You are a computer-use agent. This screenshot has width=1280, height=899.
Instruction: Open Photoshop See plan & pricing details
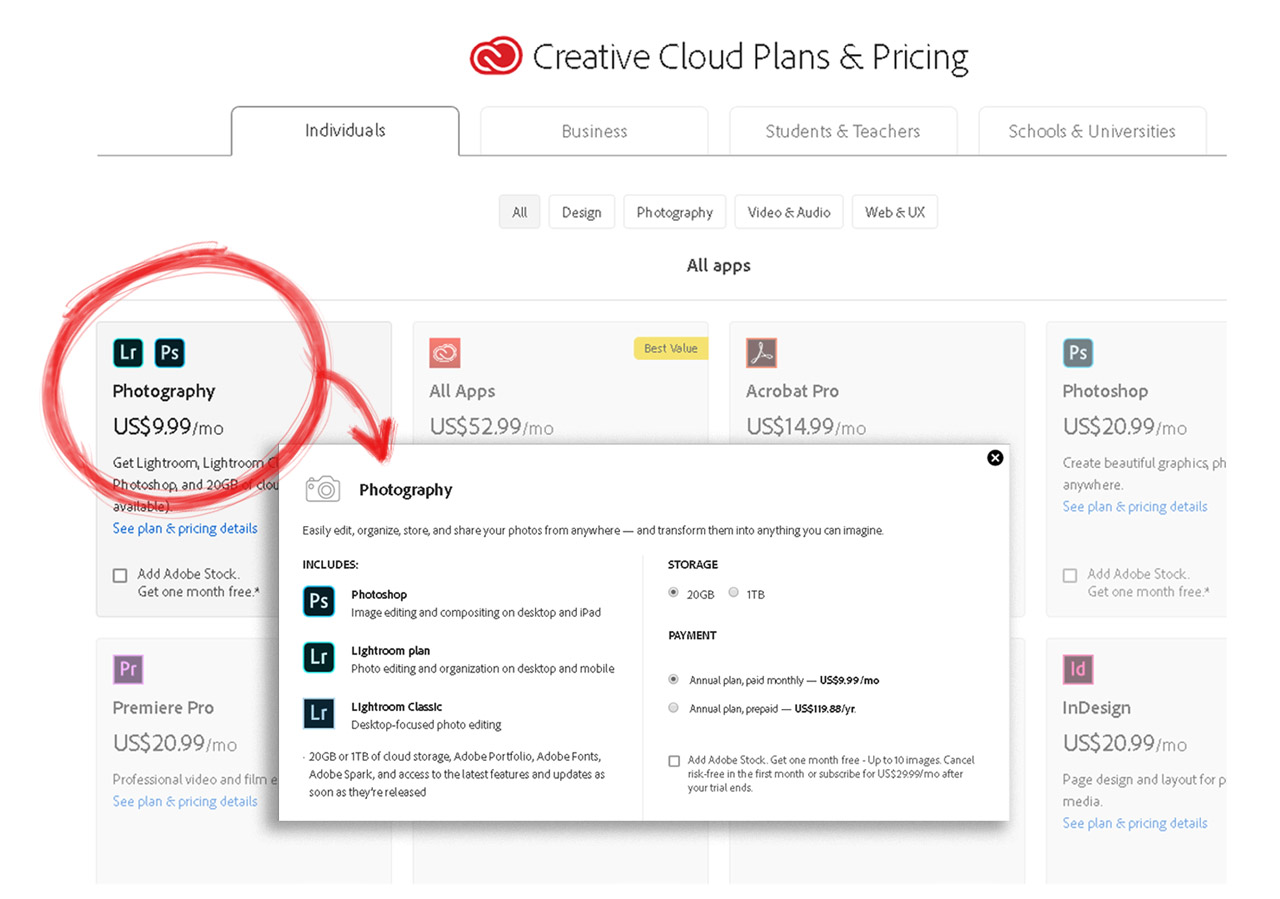click(1135, 507)
